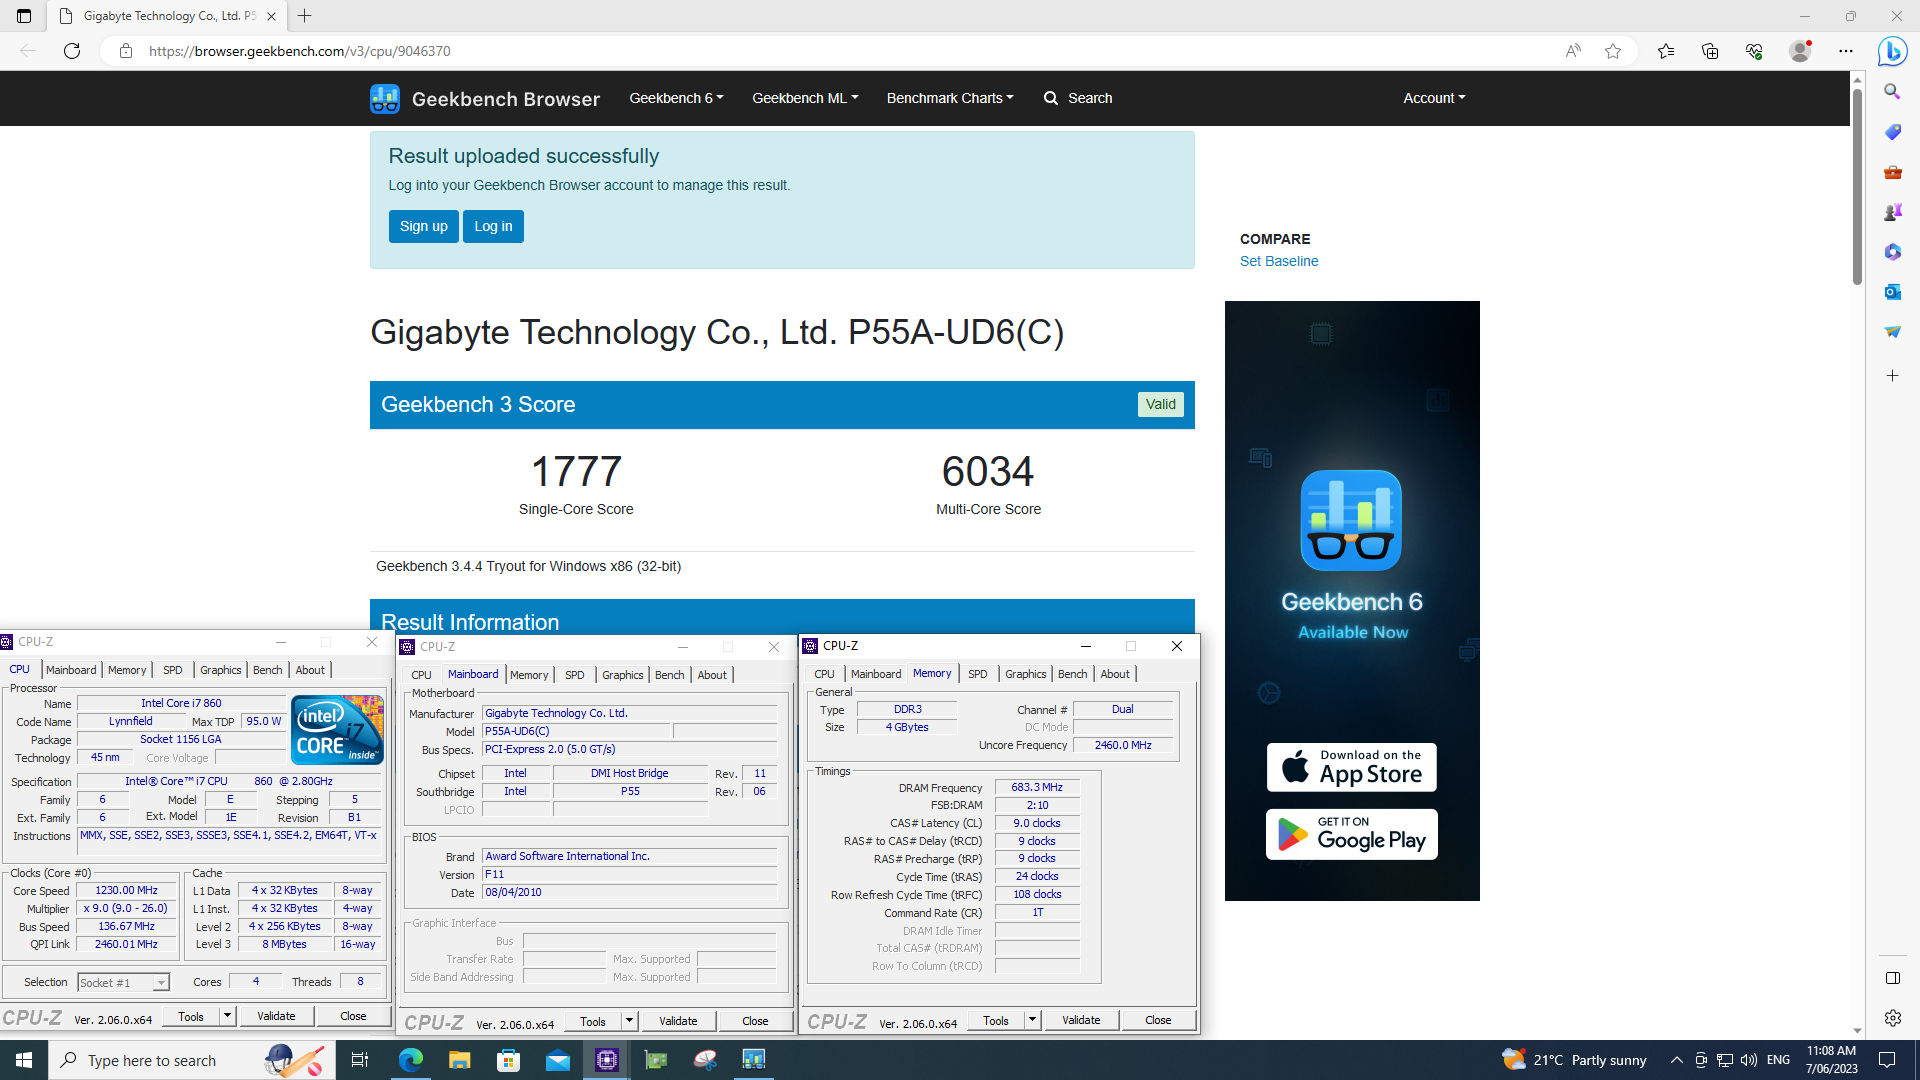Open the sidebar search icon

[1892, 92]
